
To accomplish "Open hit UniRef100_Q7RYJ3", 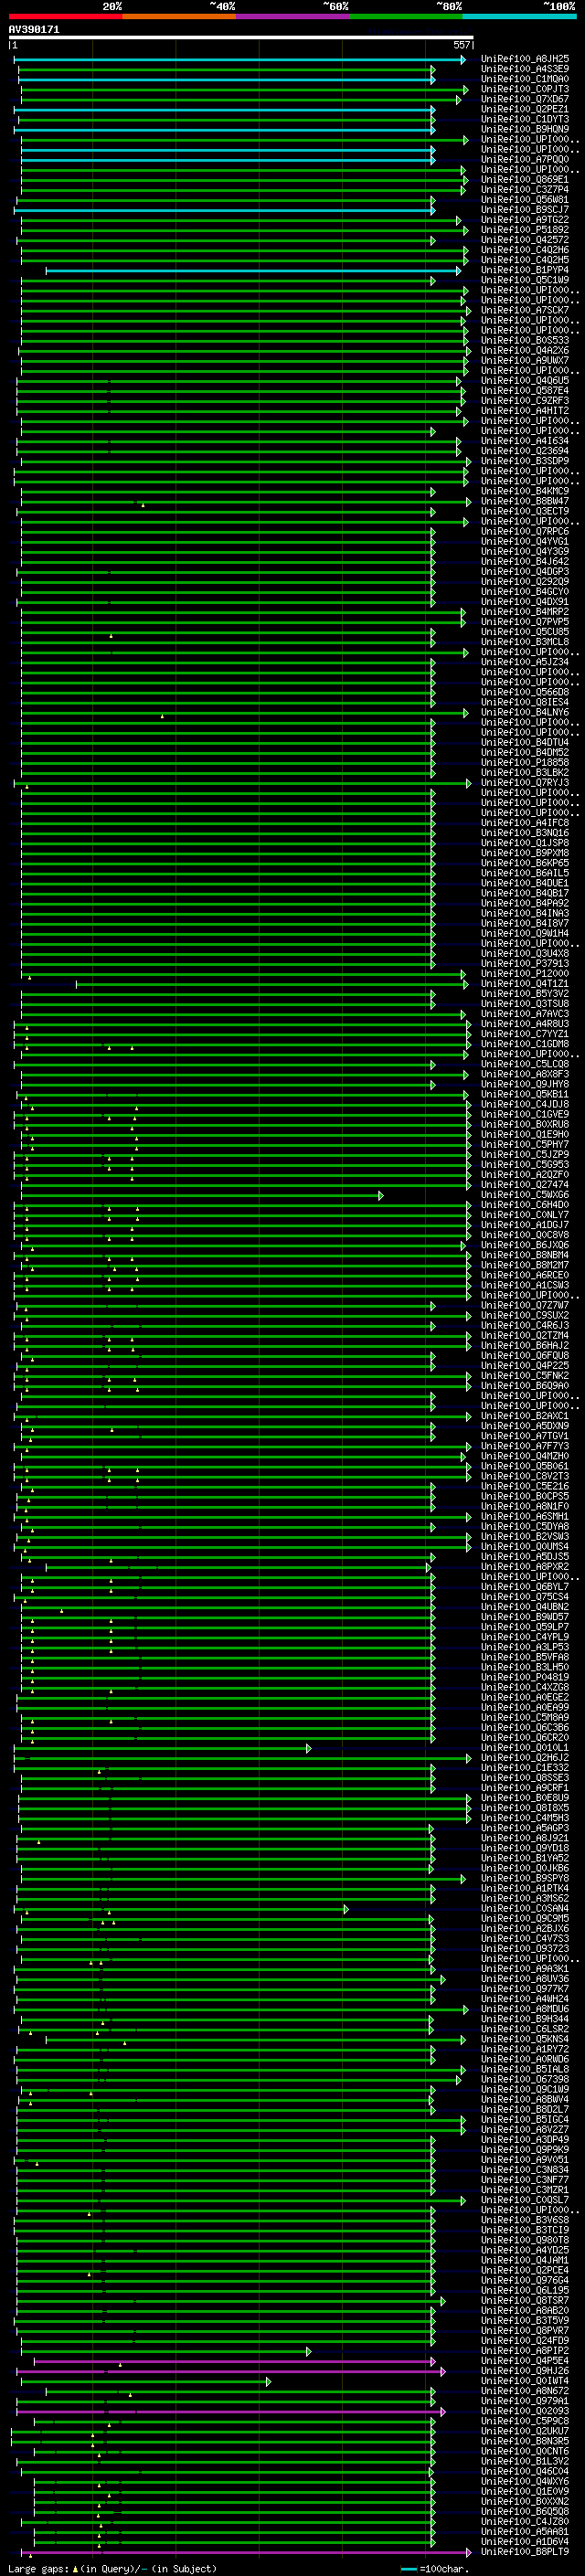I will [525, 783].
